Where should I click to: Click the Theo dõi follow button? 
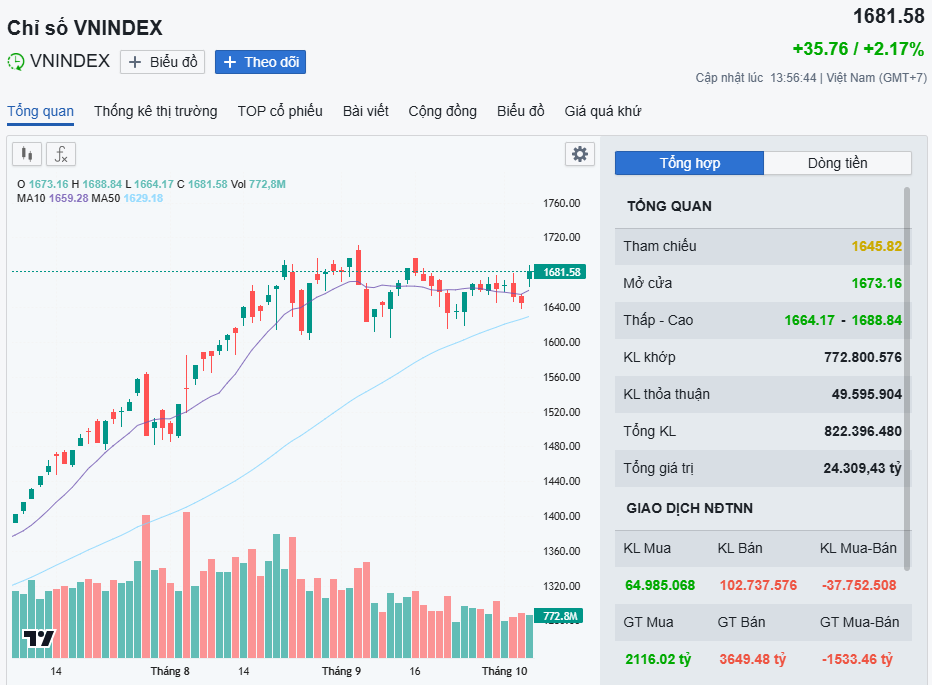click(x=260, y=62)
